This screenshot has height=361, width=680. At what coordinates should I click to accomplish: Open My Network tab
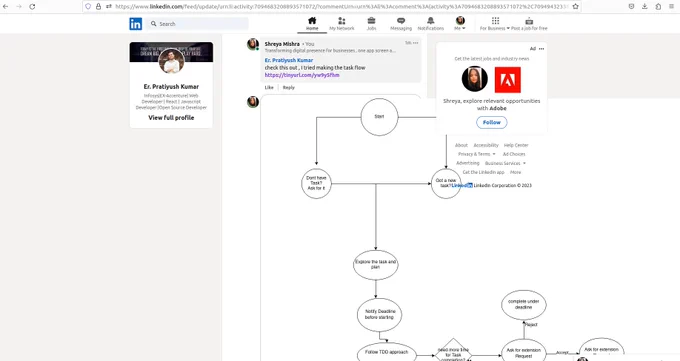(342, 24)
